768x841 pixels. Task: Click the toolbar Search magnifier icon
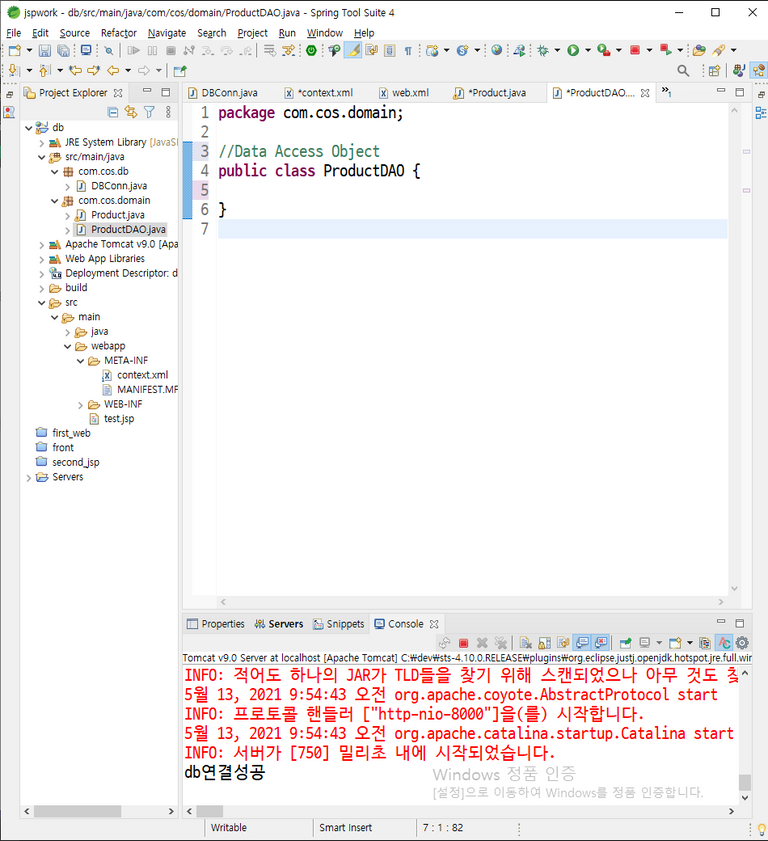coord(683,70)
